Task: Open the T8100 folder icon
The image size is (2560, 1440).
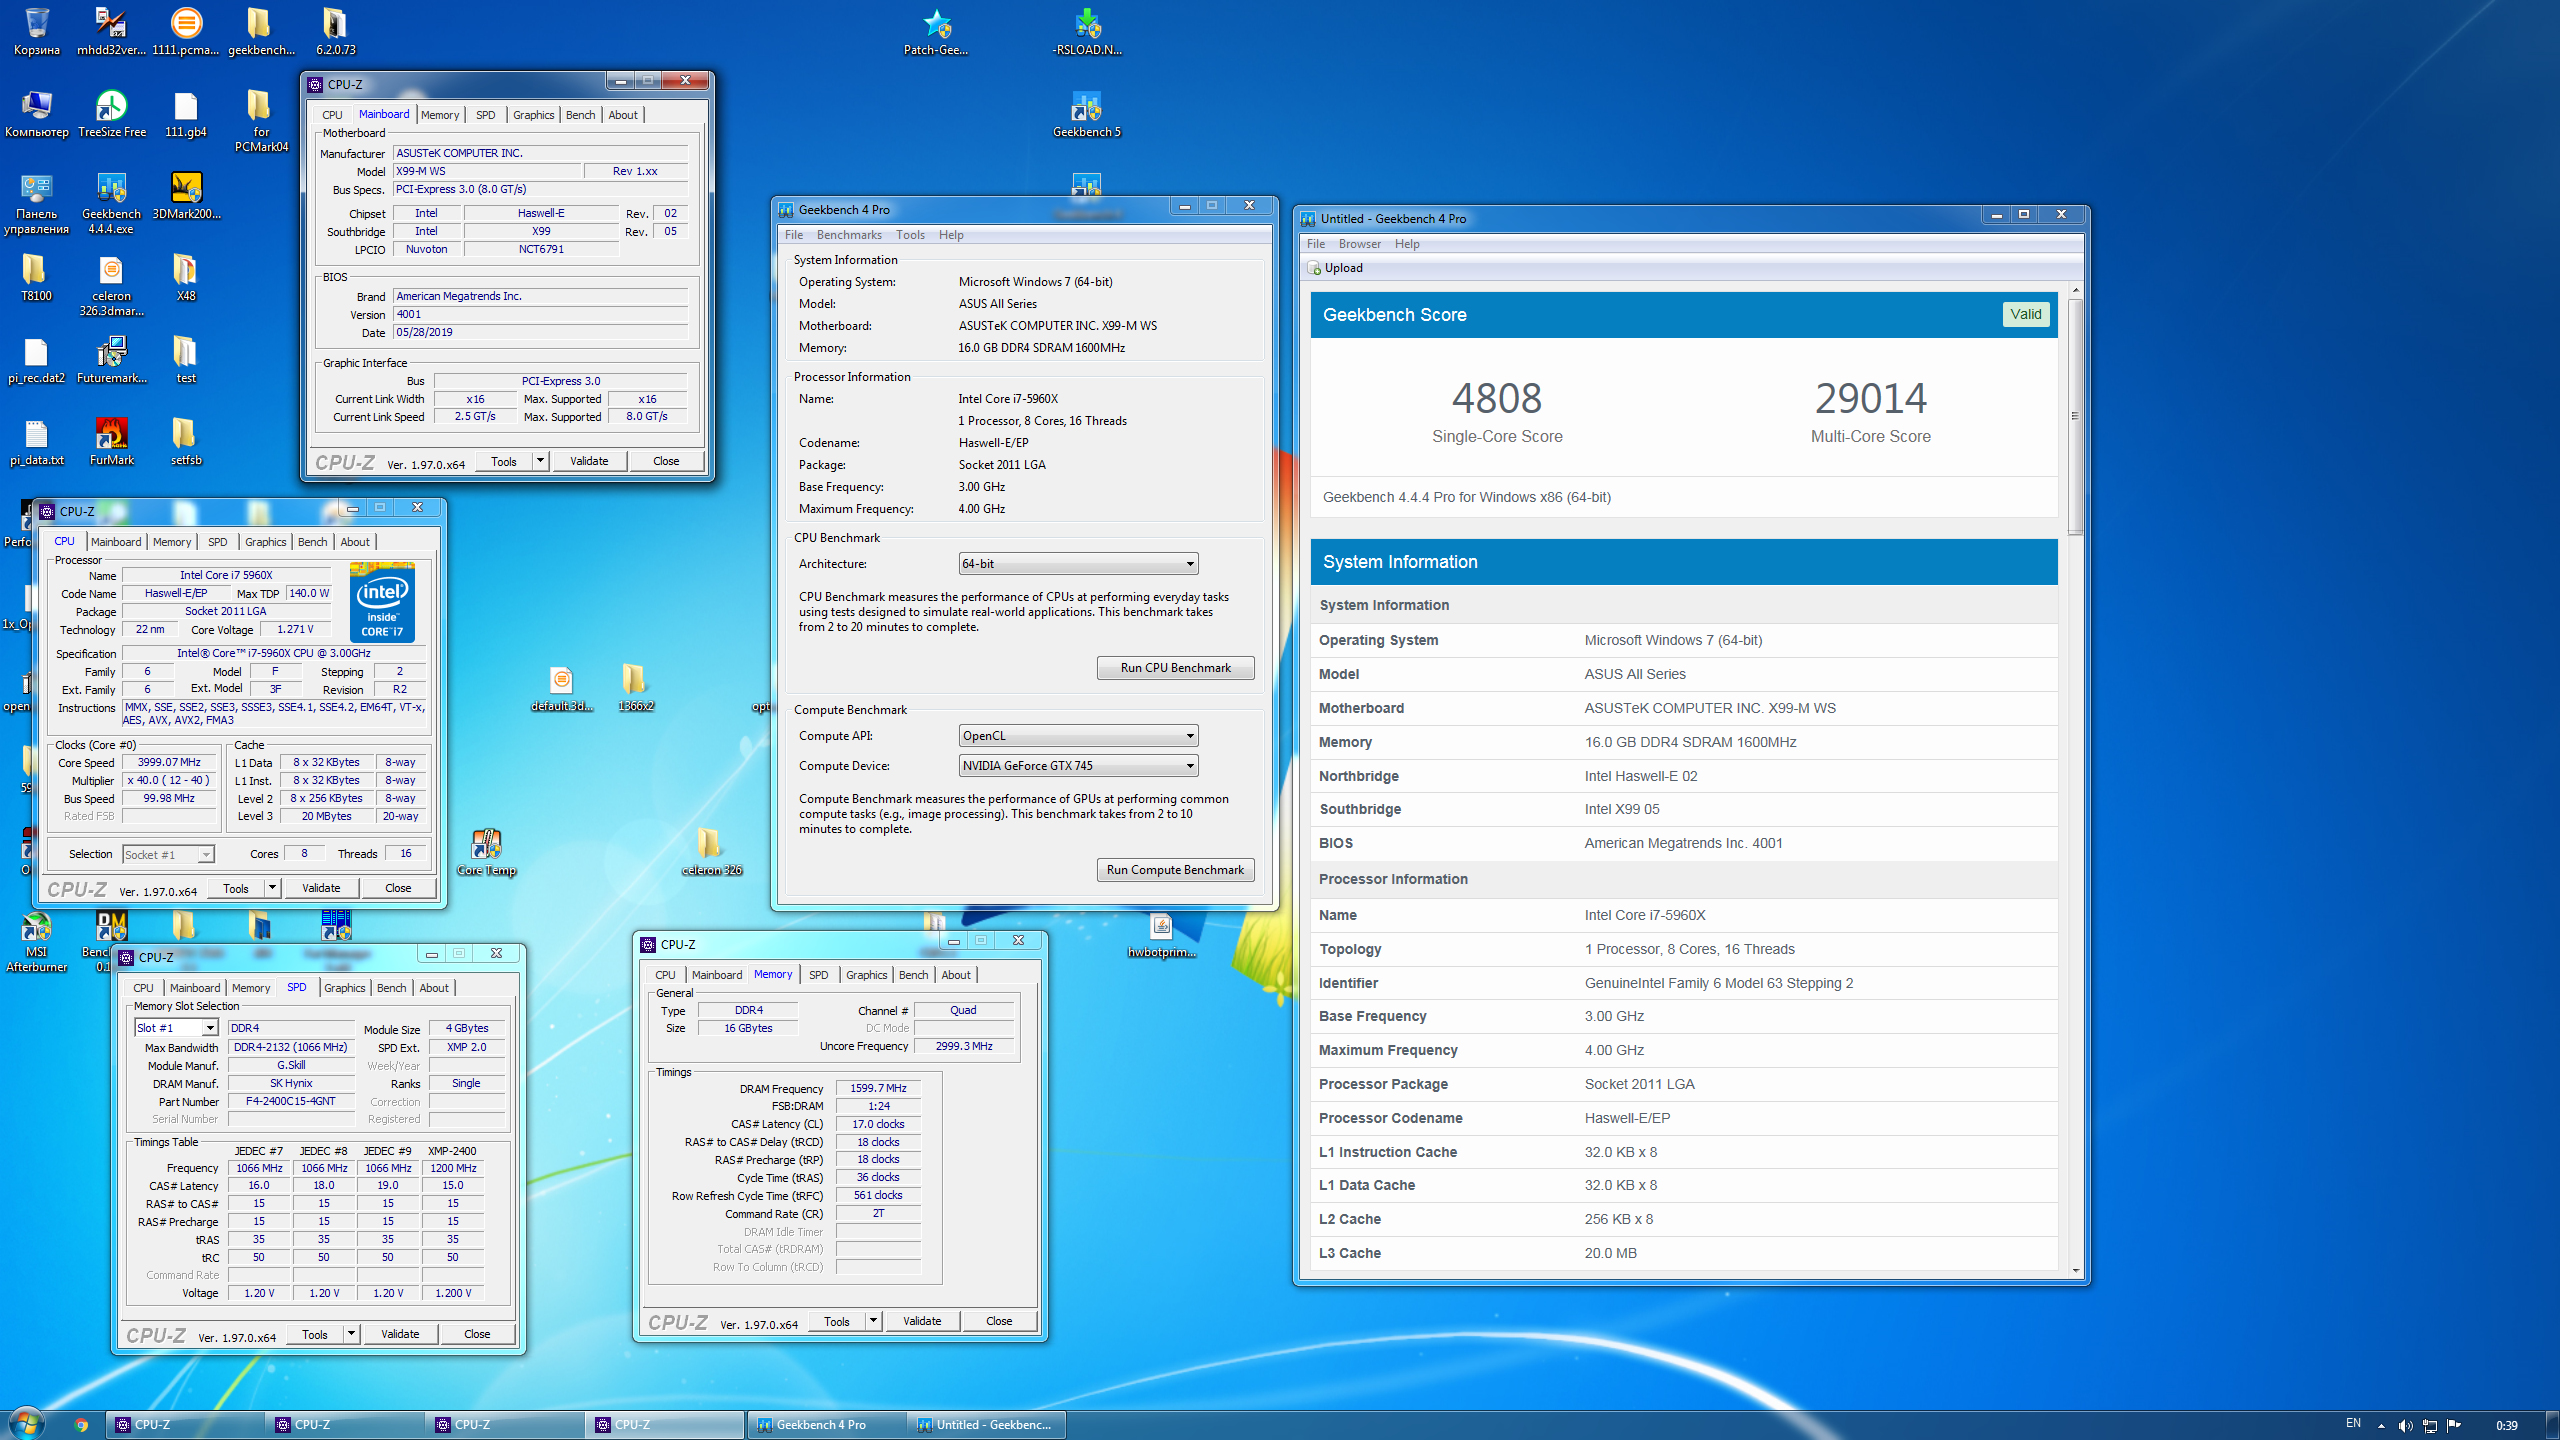Action: [37, 277]
